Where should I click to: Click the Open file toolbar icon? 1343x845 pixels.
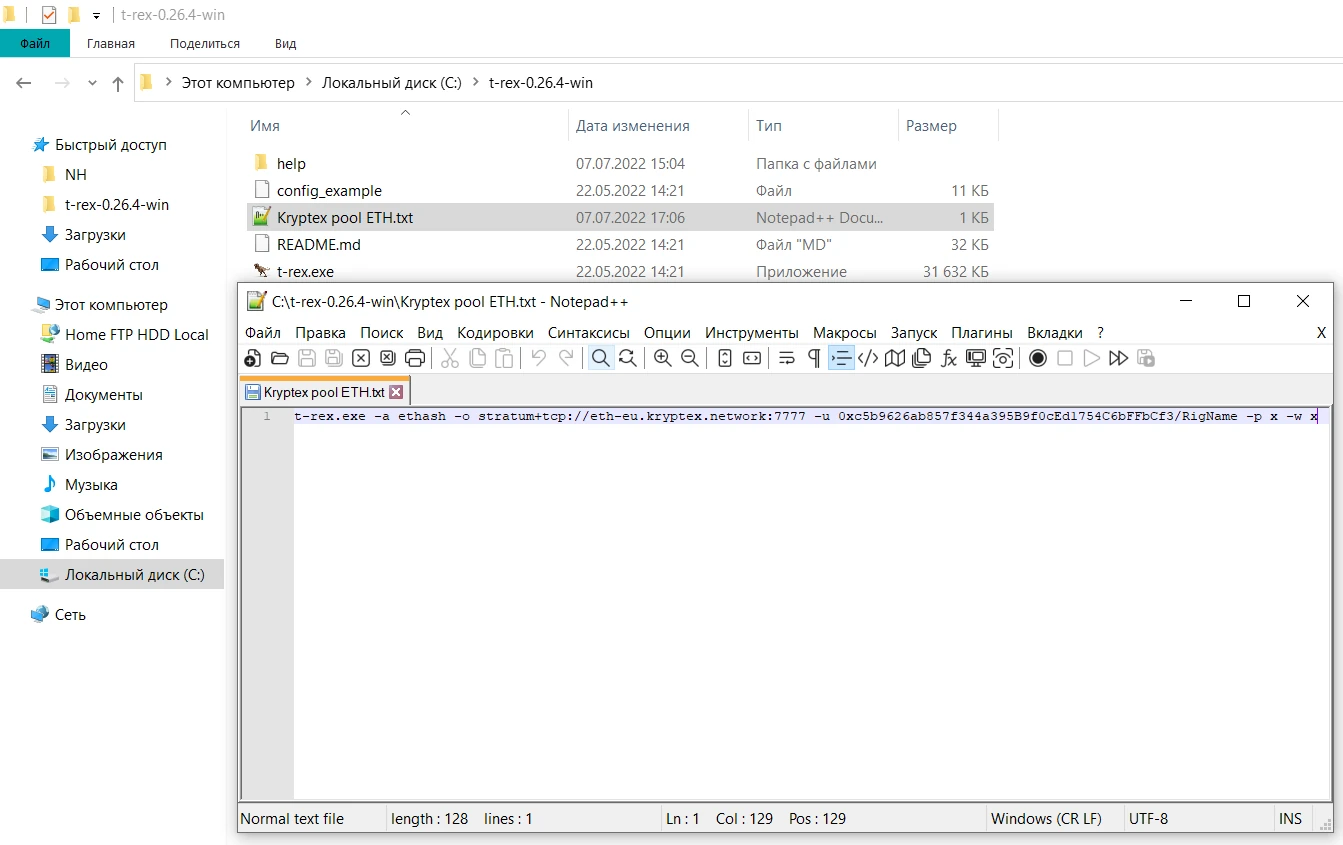[280, 358]
